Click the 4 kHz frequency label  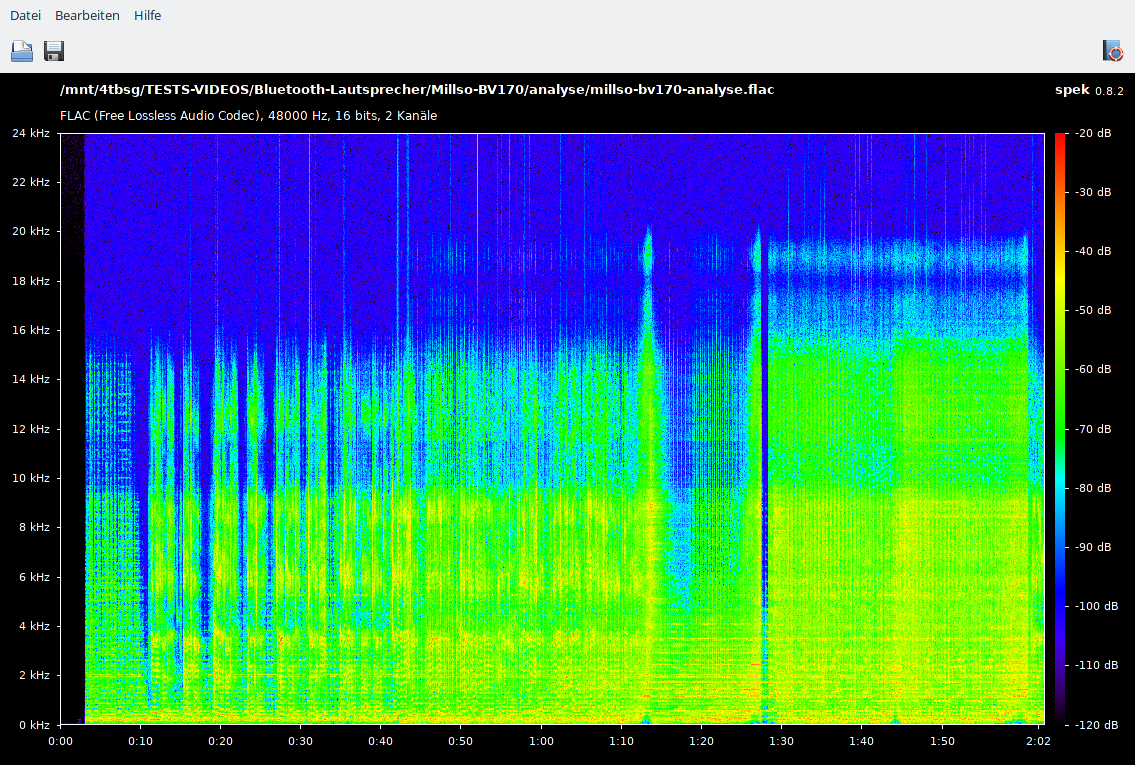34,626
